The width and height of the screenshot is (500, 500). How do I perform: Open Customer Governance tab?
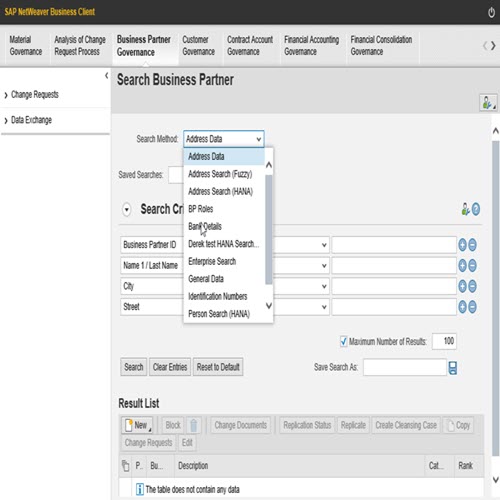(x=199, y=46)
